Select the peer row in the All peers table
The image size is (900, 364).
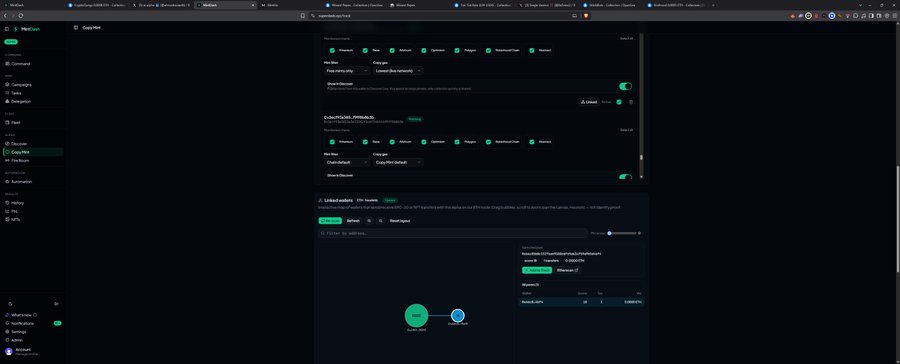(x=581, y=301)
